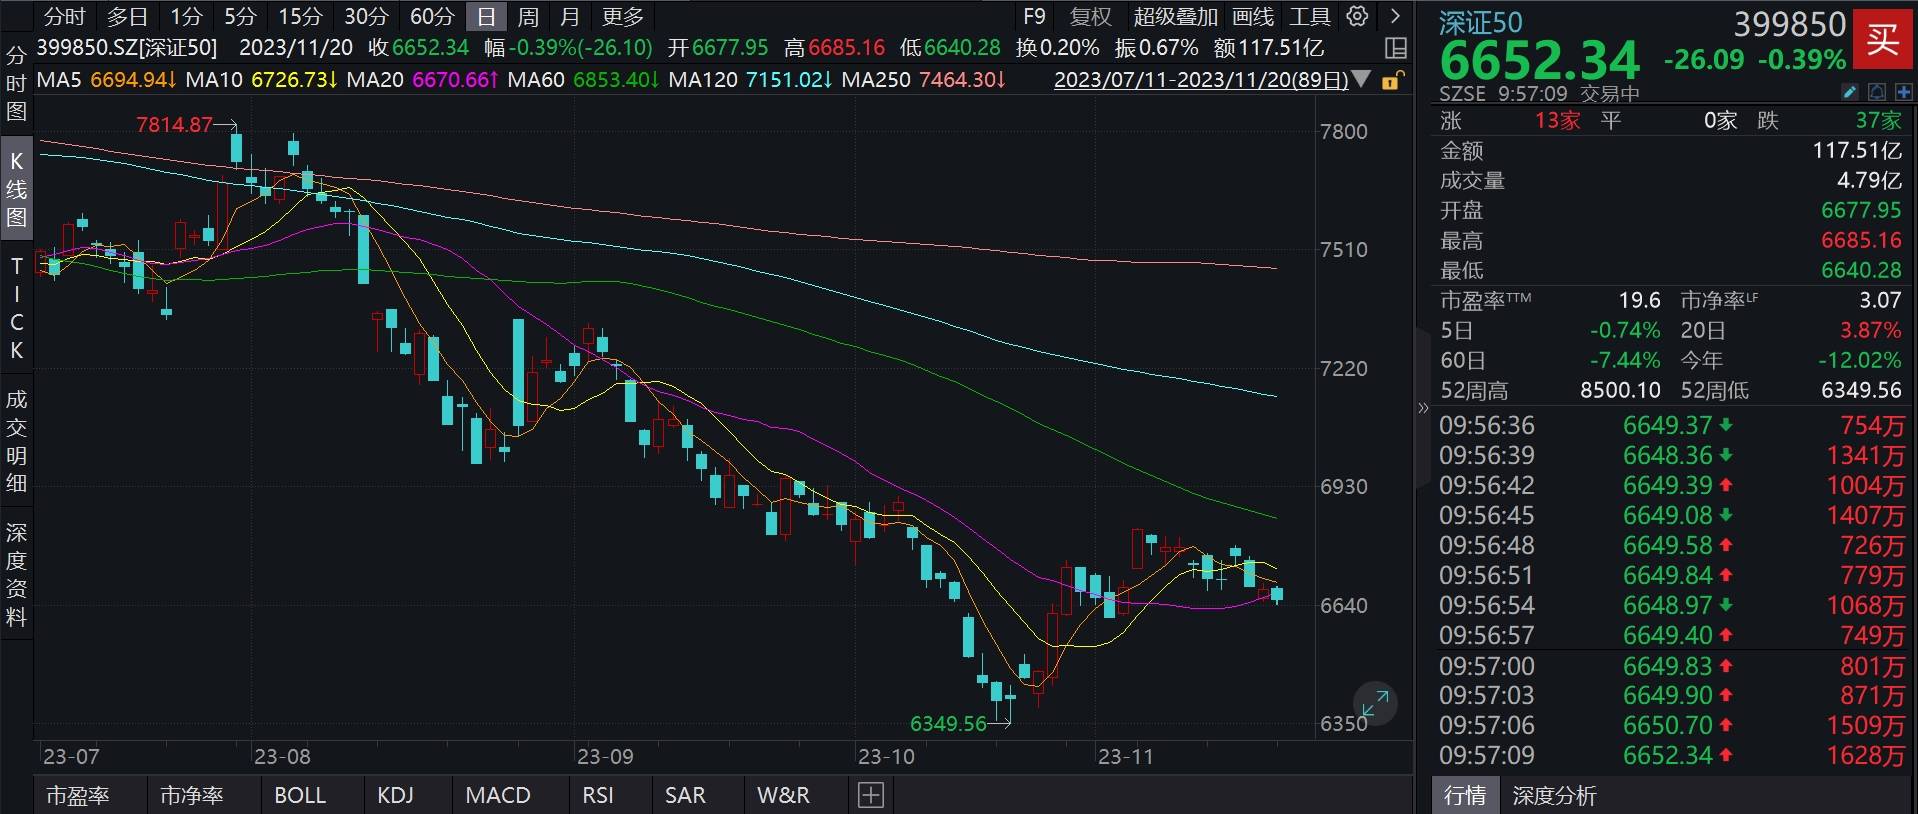Click the red 买 buy button
Viewport: 1918px width, 814px height.
[1882, 40]
